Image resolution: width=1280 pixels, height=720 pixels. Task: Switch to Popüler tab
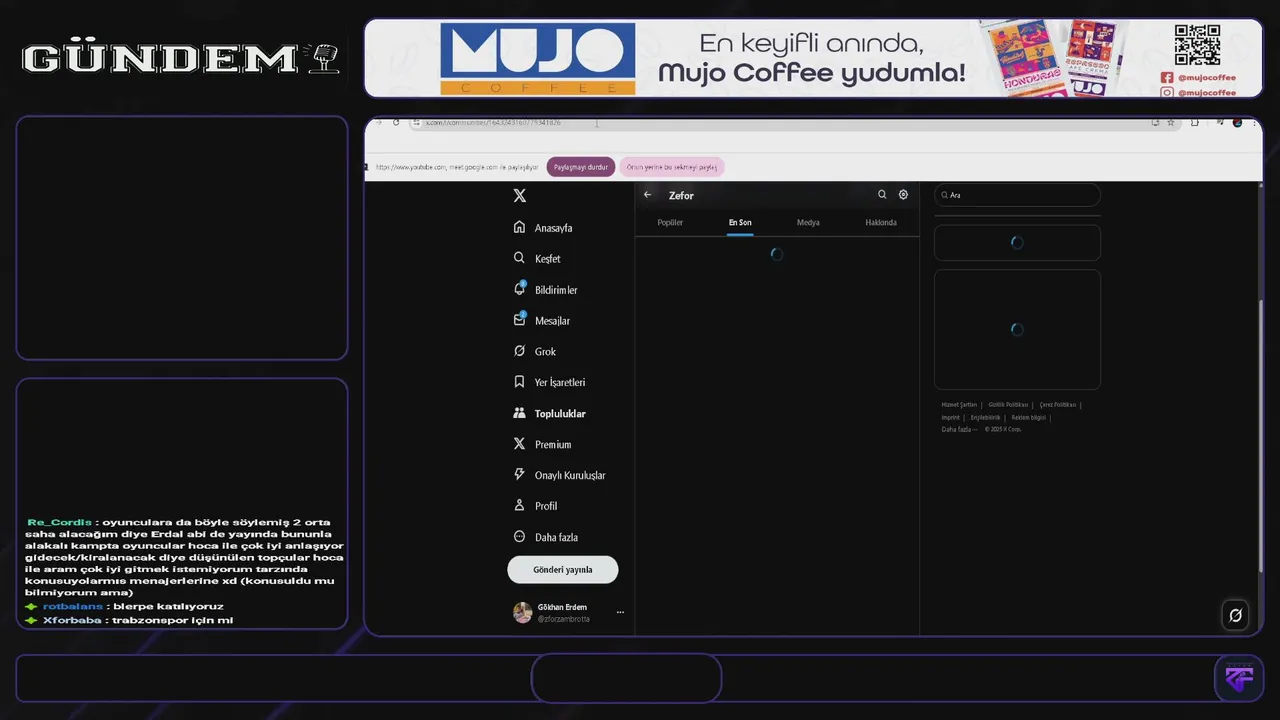(670, 222)
